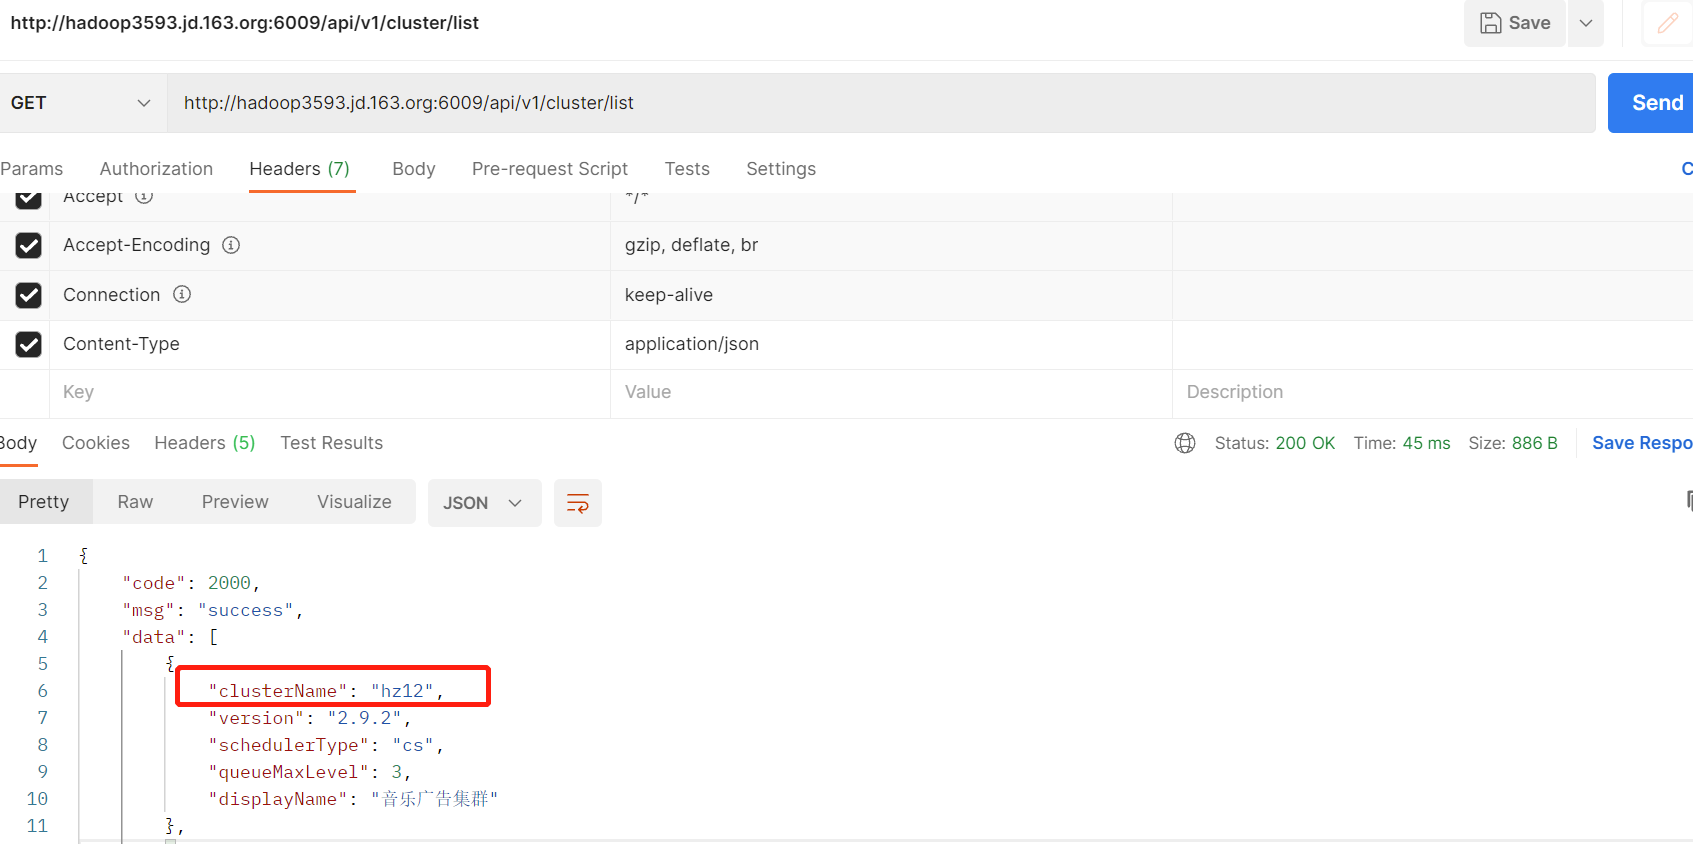The image size is (1693, 844).
Task: Disable the Connection header checkbox
Action: pyautogui.click(x=29, y=295)
